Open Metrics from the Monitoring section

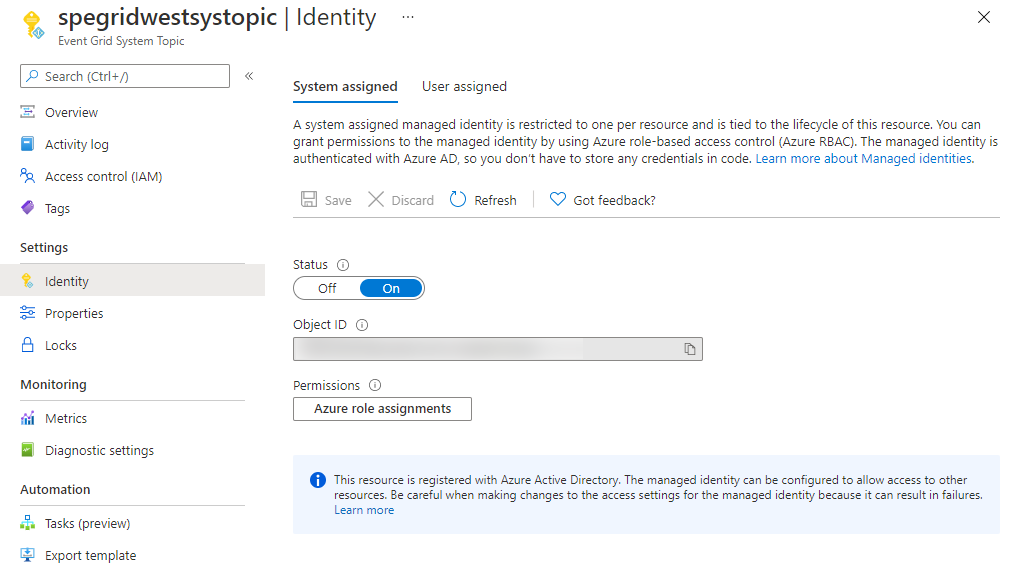pyautogui.click(x=66, y=419)
